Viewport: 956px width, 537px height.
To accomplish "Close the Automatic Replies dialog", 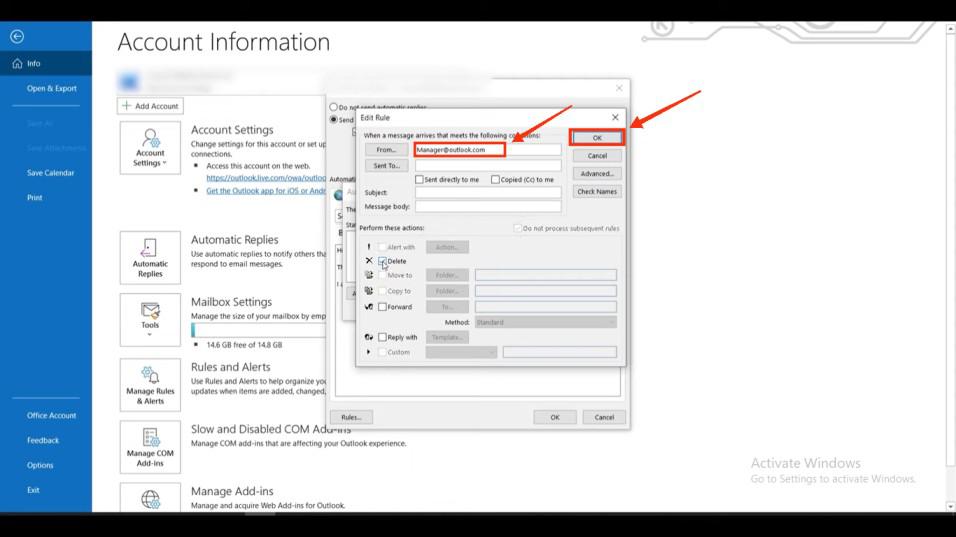I will click(619, 88).
